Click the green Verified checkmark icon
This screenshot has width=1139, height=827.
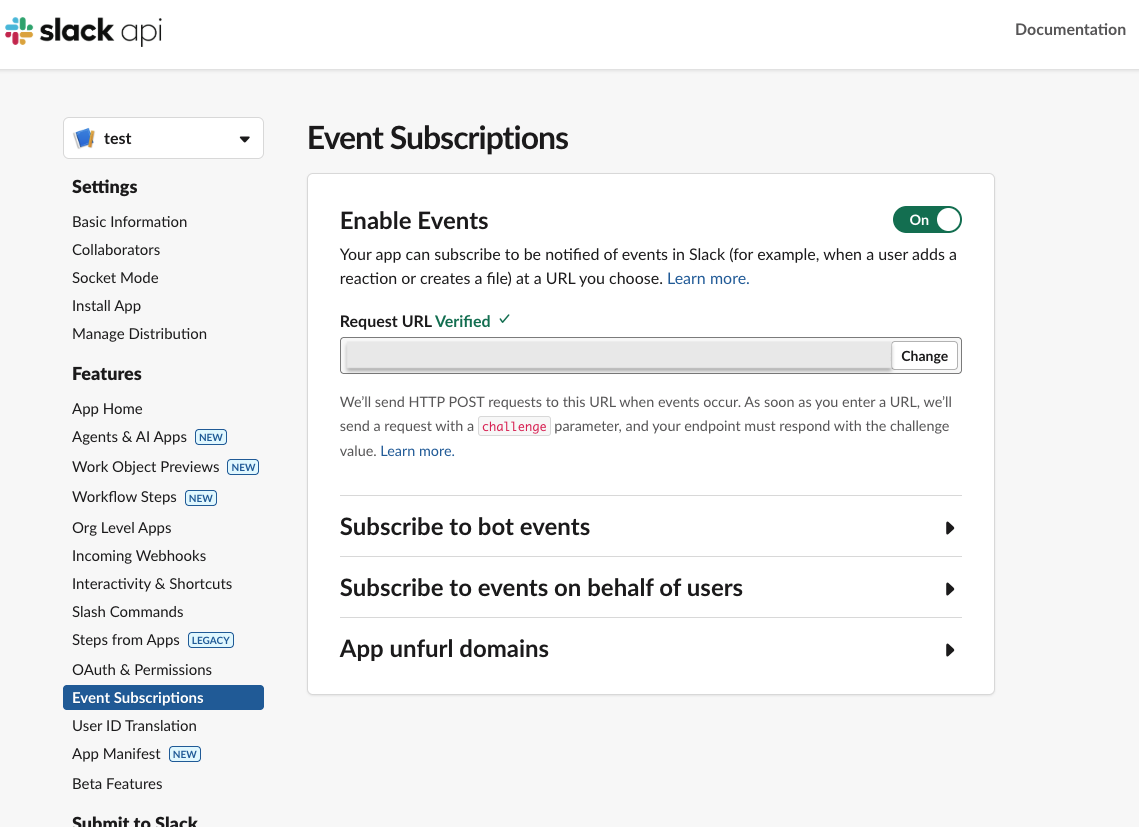[x=505, y=320]
